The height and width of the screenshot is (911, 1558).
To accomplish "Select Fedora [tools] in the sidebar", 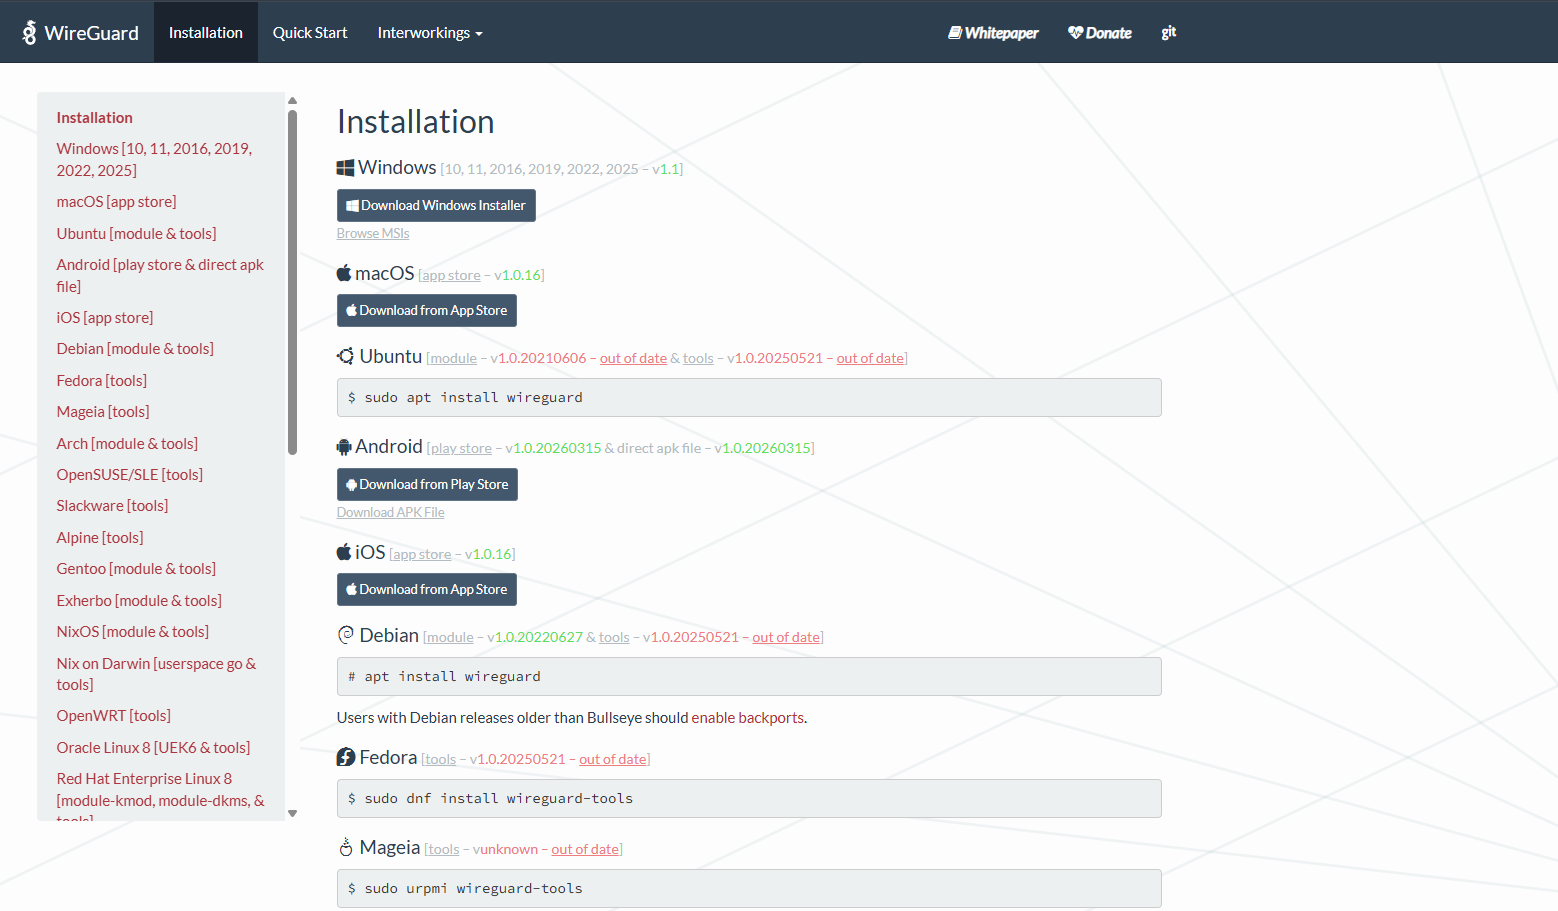I will pyautogui.click(x=102, y=380).
